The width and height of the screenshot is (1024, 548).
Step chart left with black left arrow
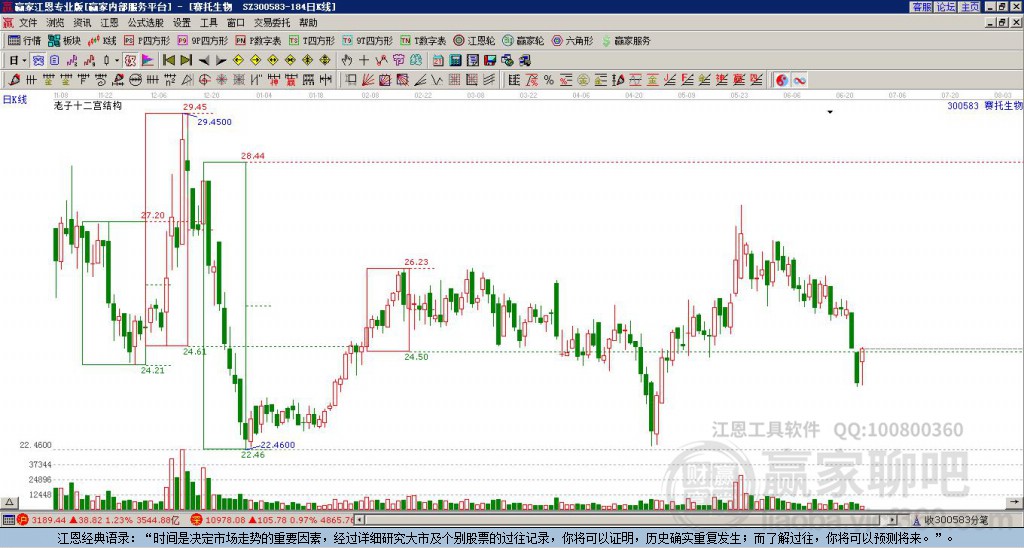coord(204,61)
